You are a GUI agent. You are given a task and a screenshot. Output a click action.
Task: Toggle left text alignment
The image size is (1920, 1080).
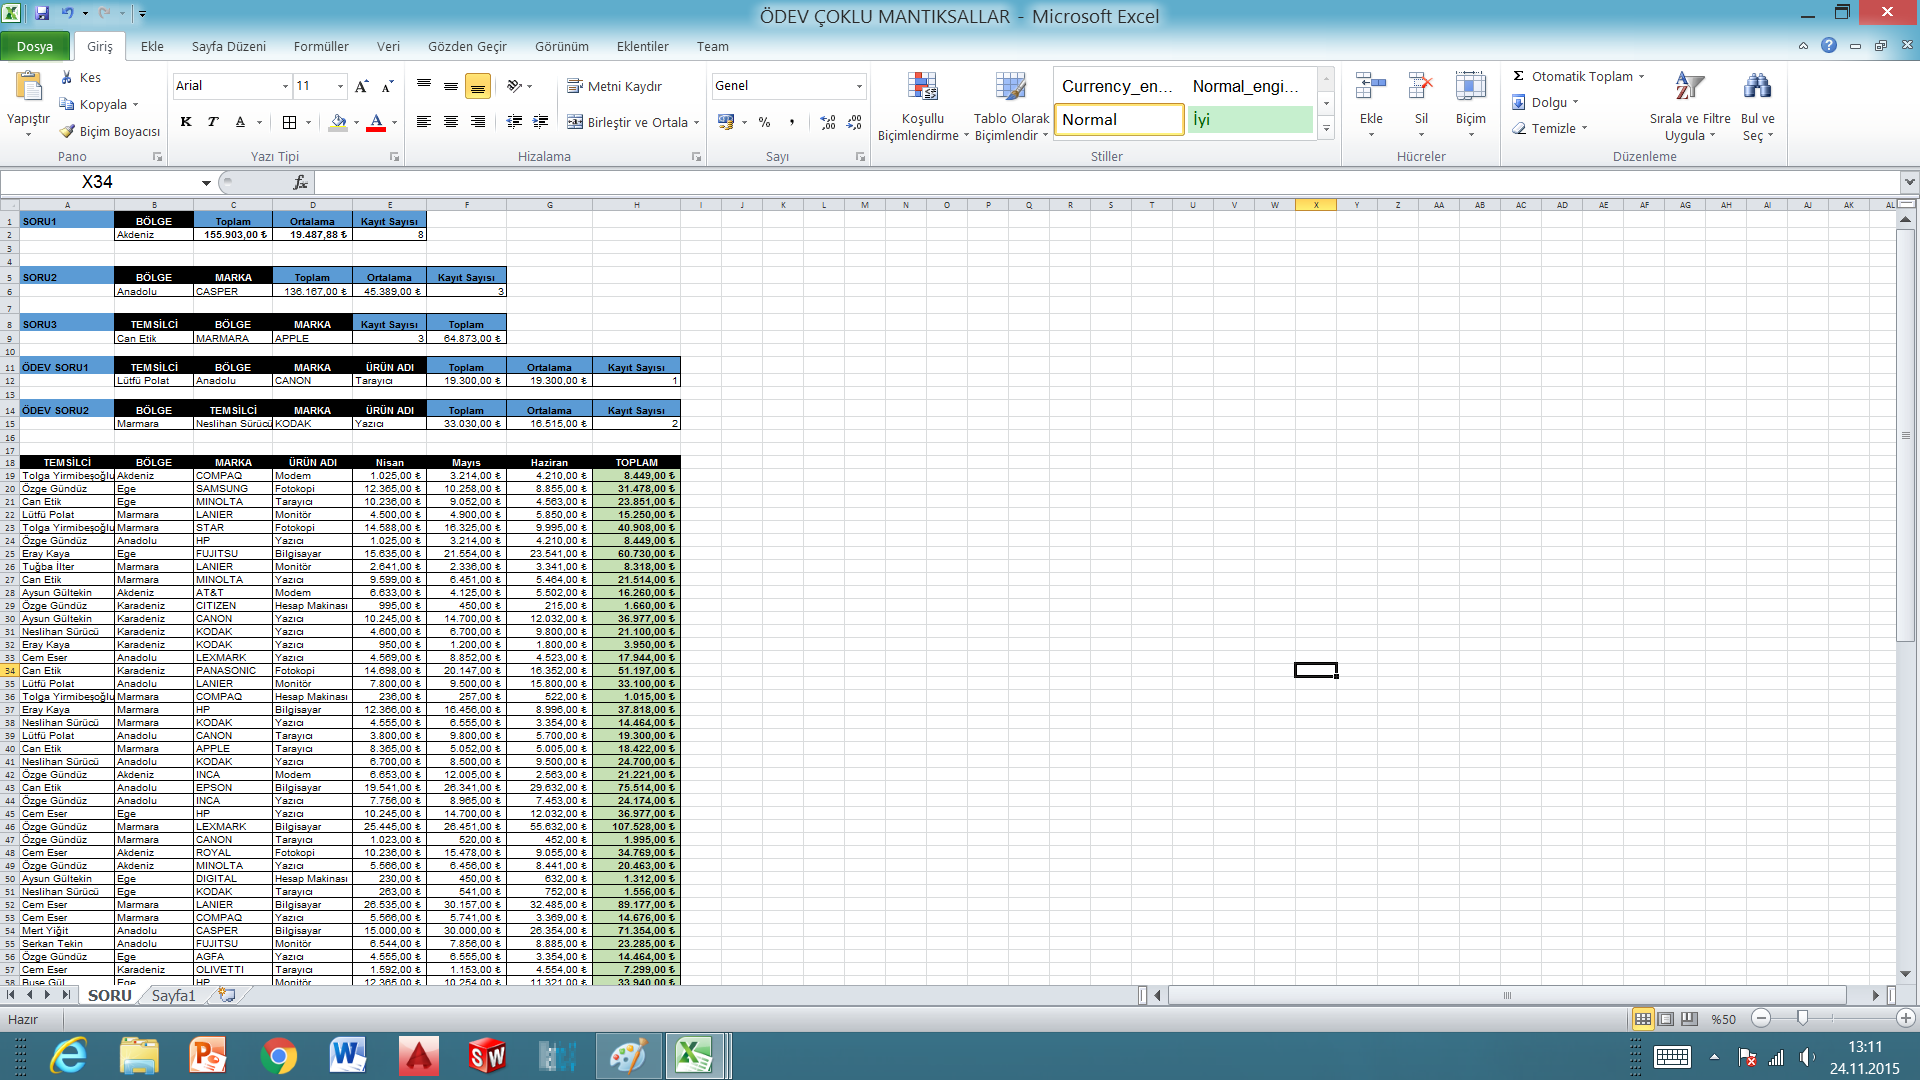pos(424,122)
